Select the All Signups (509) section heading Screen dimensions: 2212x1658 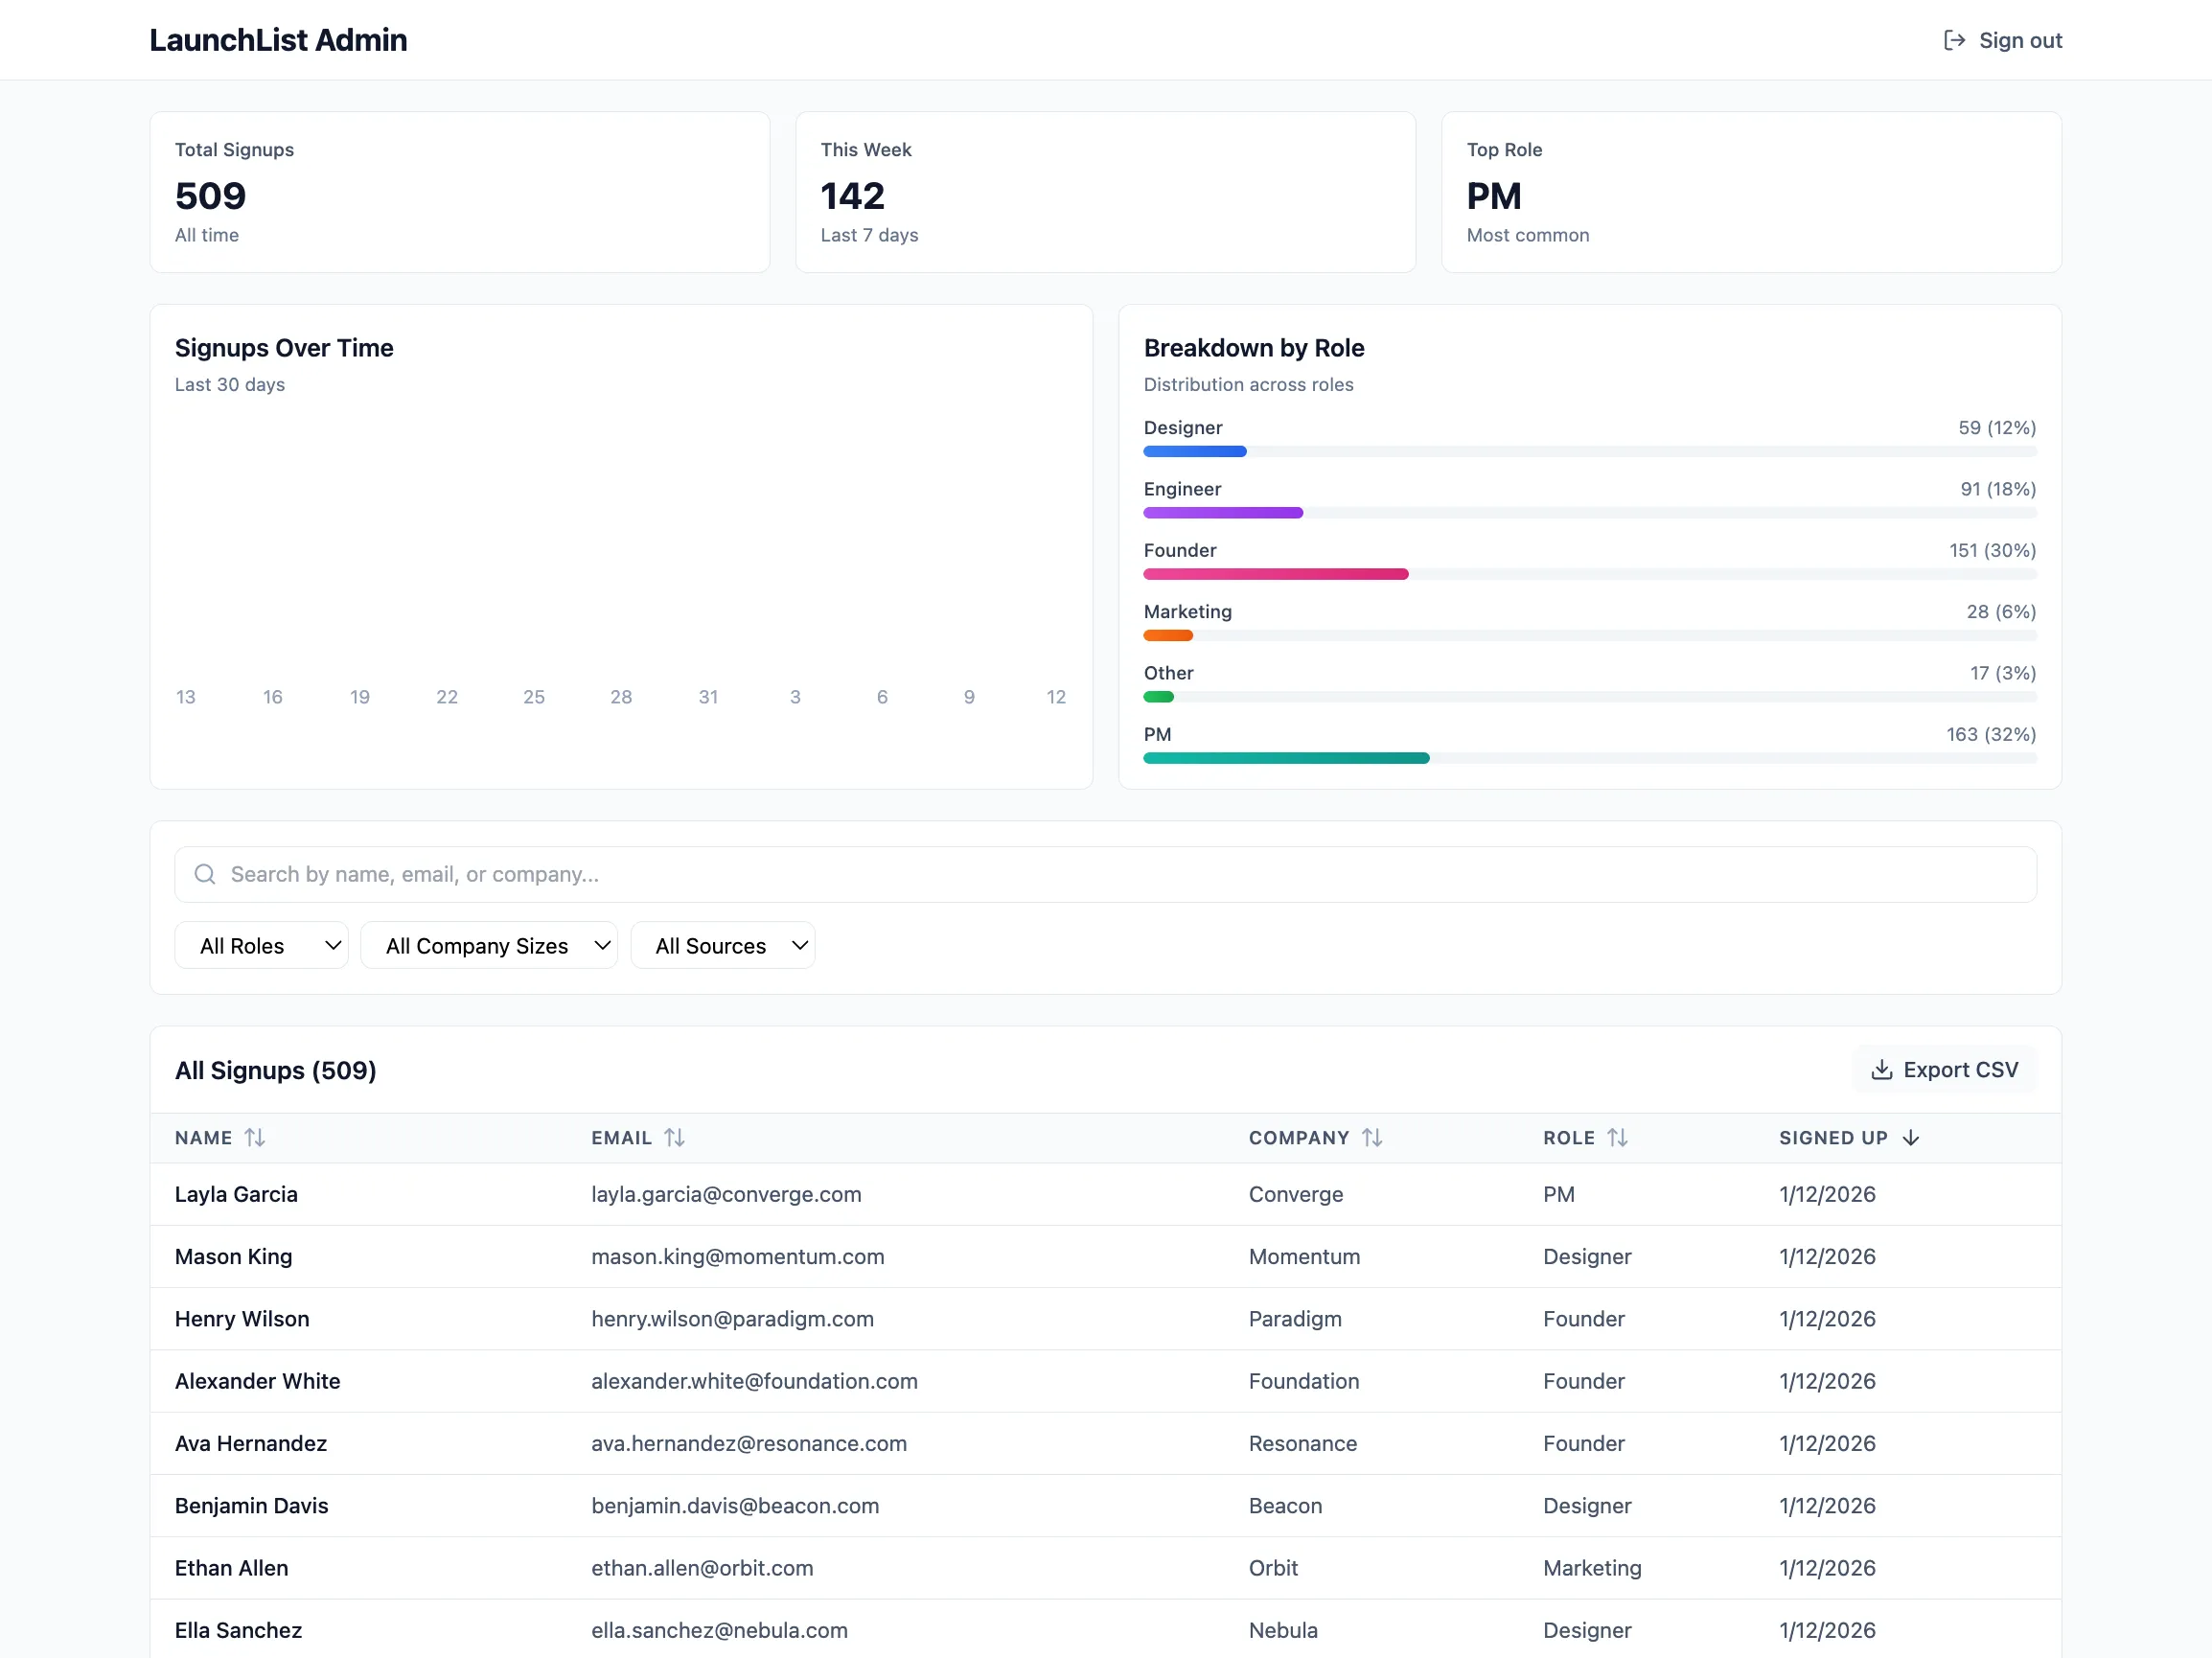[x=275, y=1070]
